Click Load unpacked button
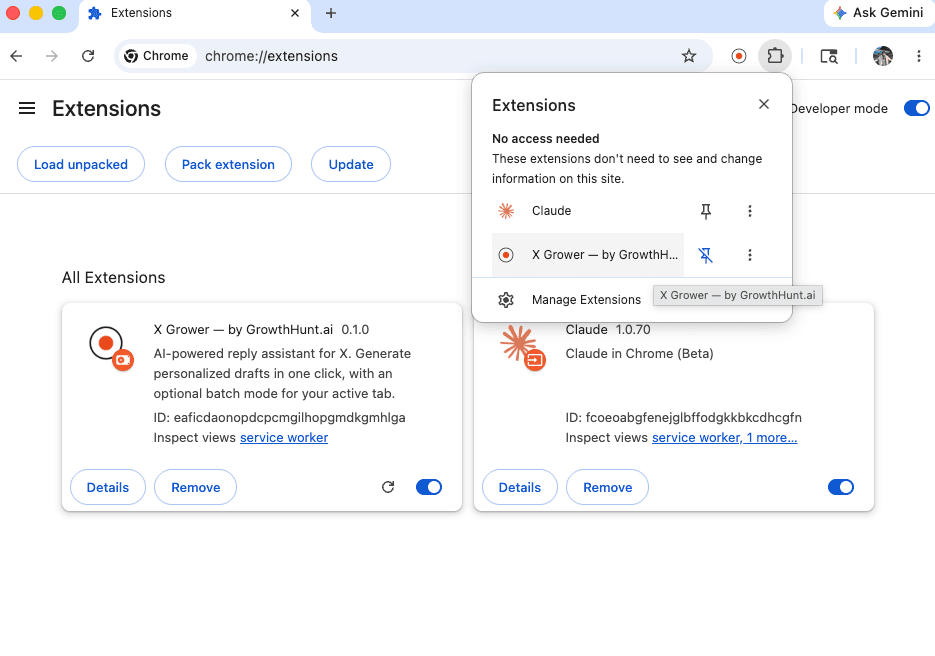The height and width of the screenshot is (656, 935). click(81, 165)
